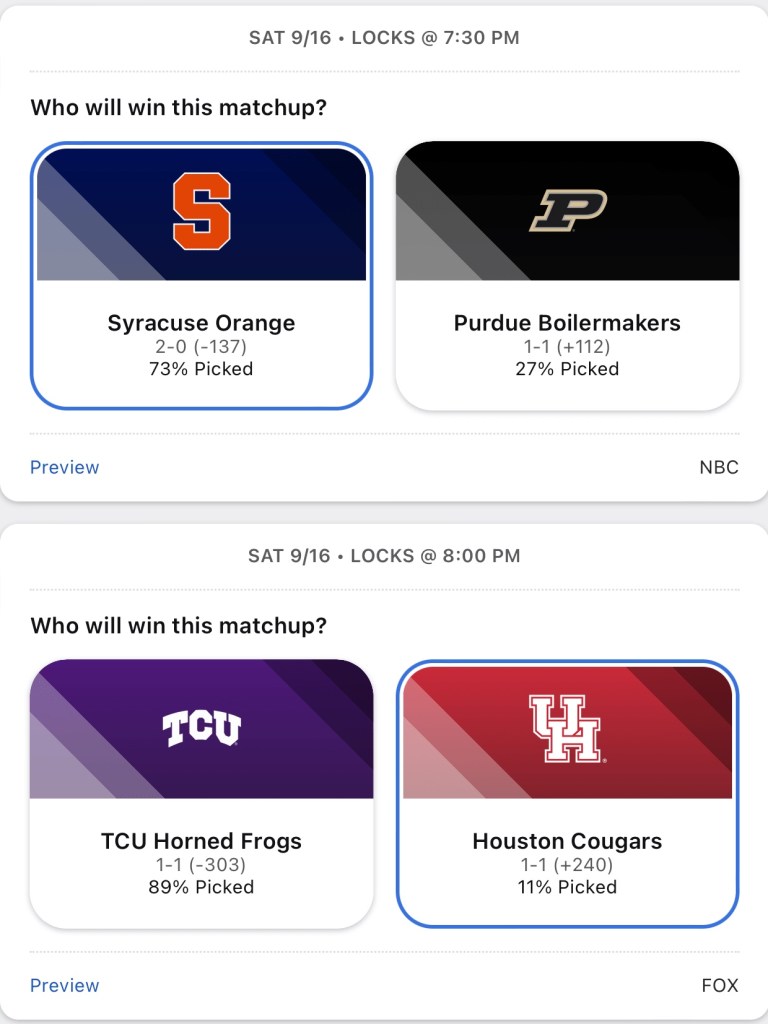Click Purdue's 1-1 (+112) odds line
This screenshot has width=768, height=1024.
[567, 347]
